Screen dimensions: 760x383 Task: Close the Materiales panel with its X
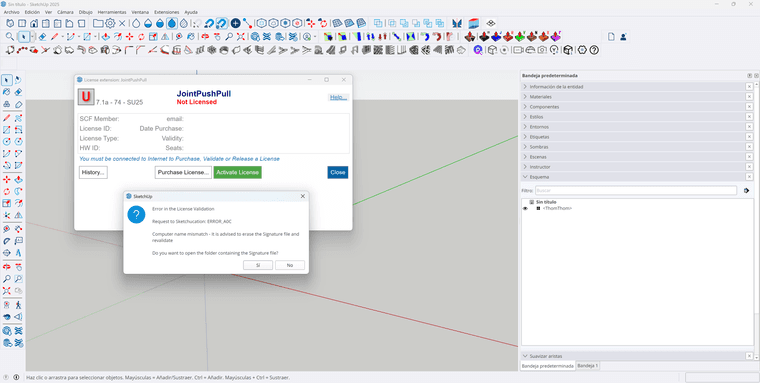(749, 97)
